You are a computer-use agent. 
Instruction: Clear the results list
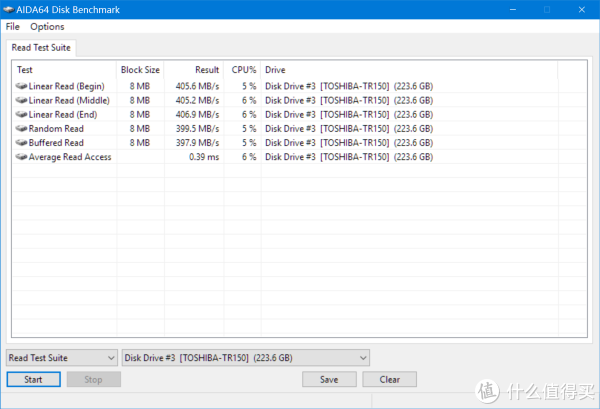(x=390, y=380)
